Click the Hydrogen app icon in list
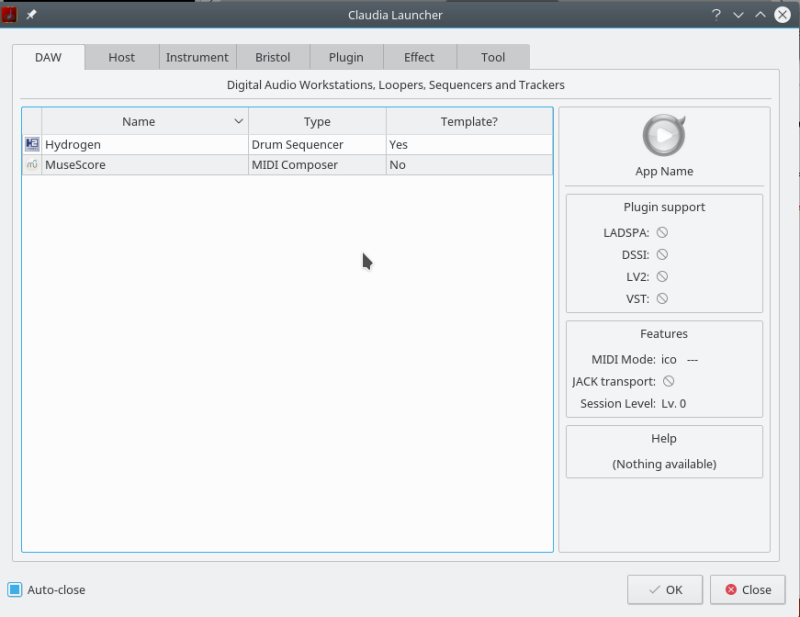 pyautogui.click(x=32, y=144)
